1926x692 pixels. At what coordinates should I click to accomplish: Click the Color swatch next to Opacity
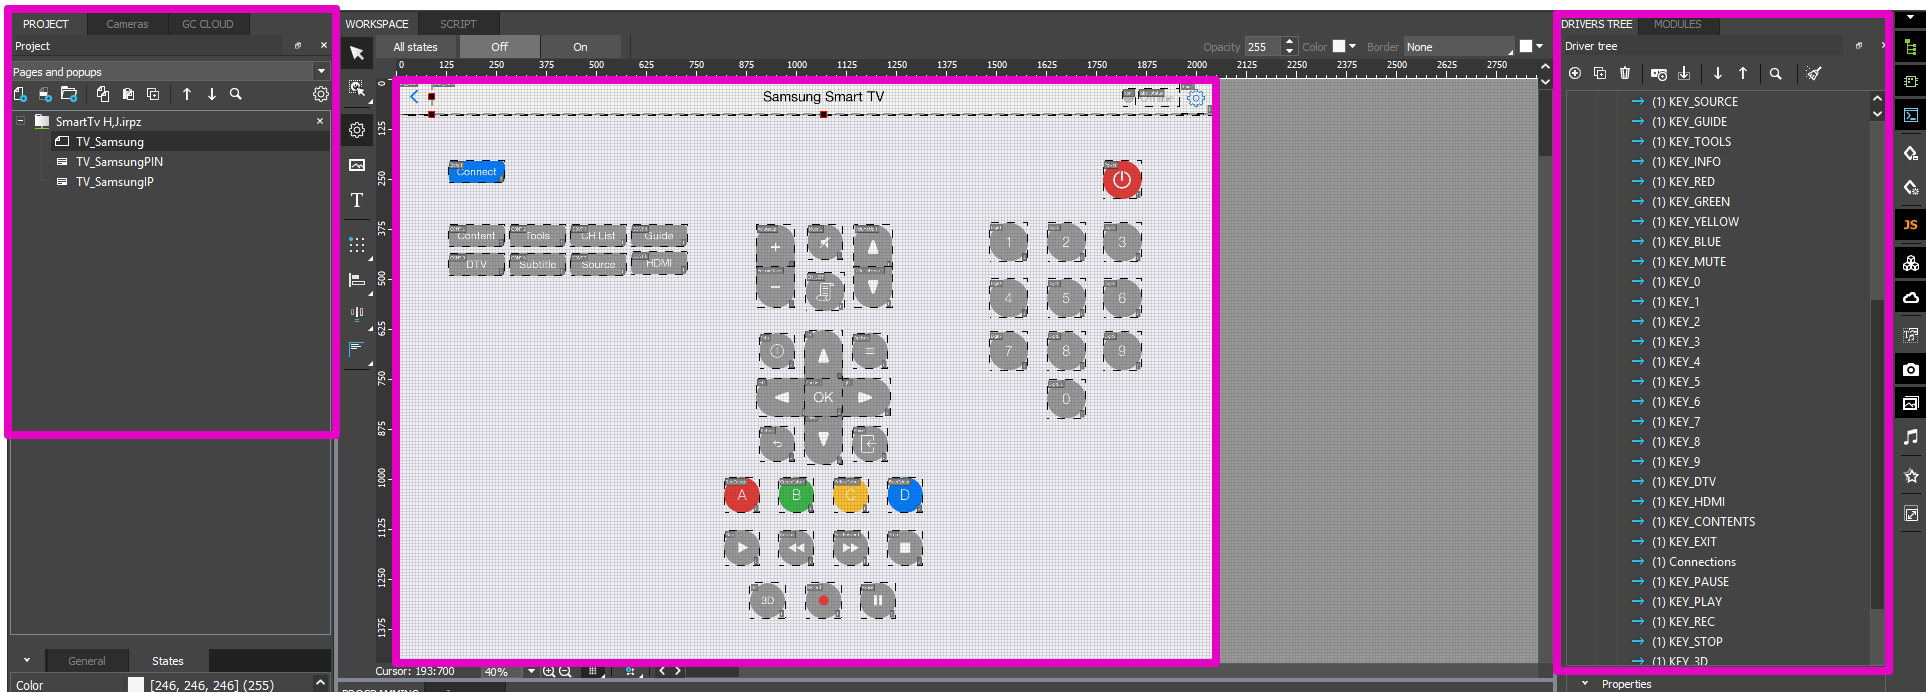1339,46
